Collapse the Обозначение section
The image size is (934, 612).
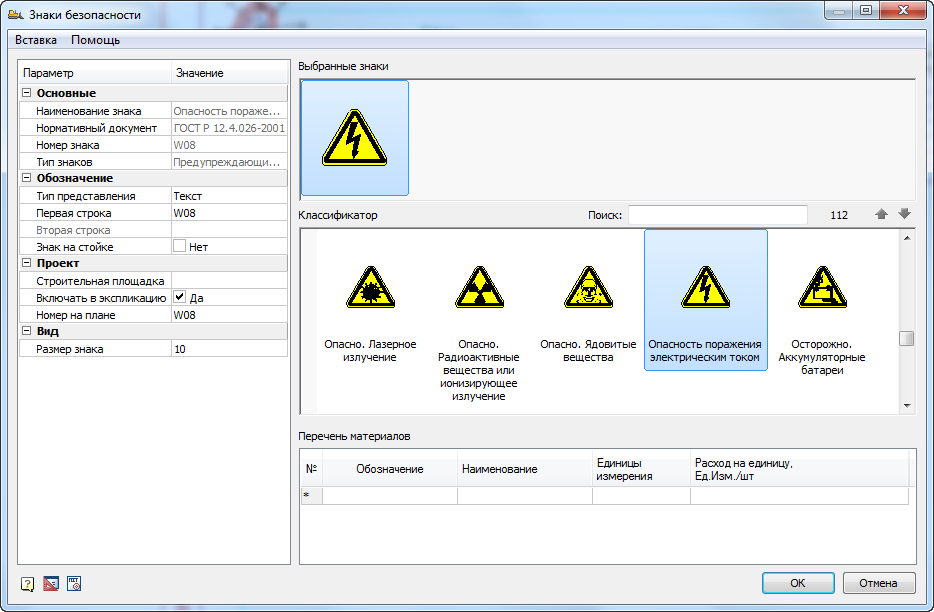26,178
